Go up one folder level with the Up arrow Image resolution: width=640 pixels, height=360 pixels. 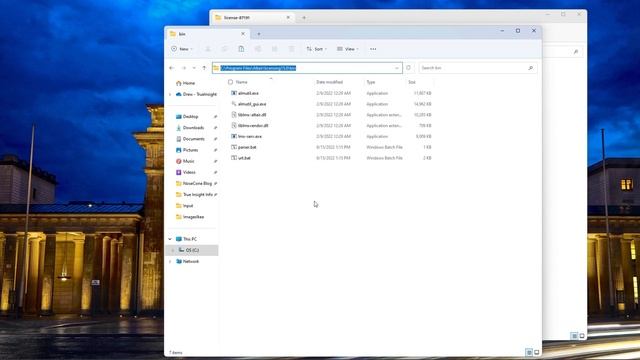point(204,68)
